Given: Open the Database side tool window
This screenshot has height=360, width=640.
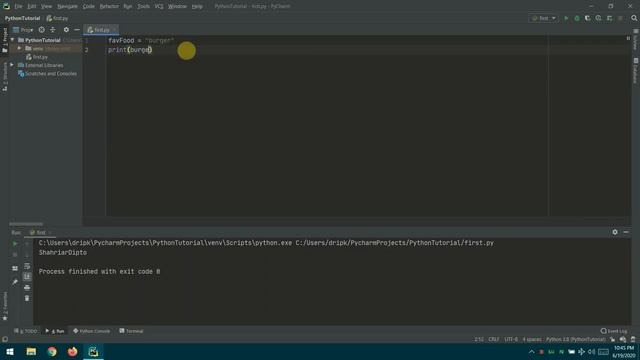Looking at the screenshot, I should 636,71.
